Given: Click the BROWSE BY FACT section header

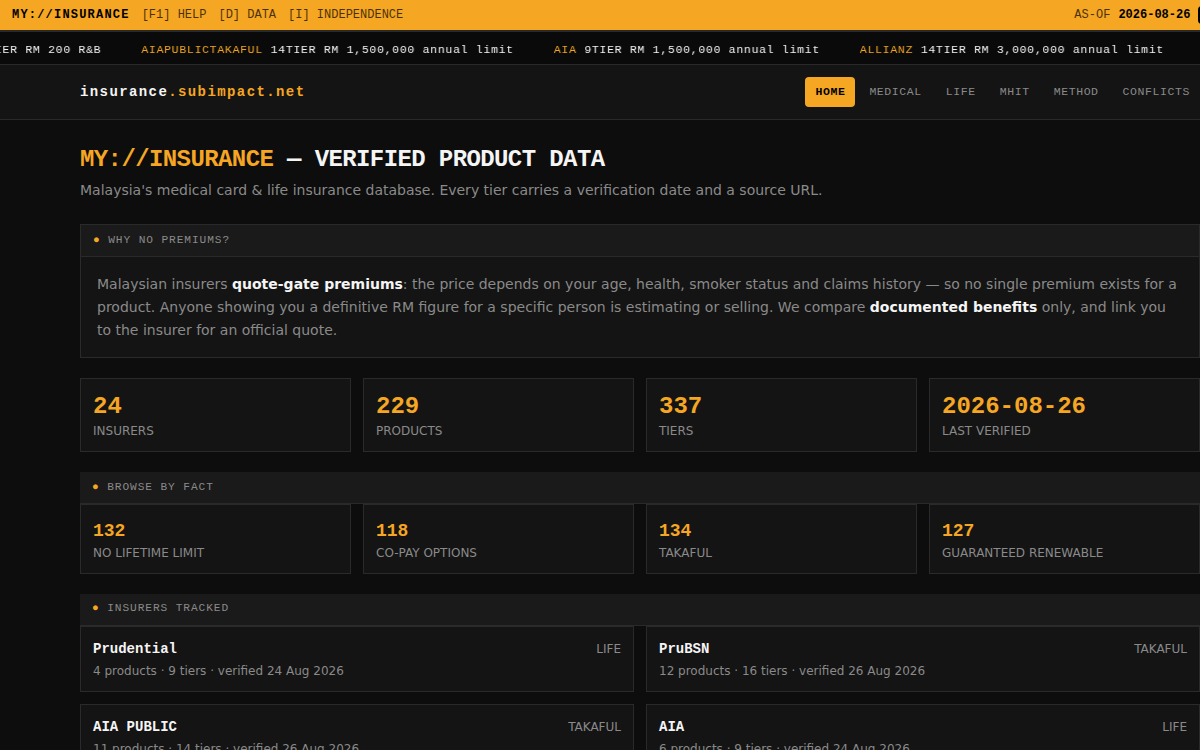Looking at the screenshot, I should (x=640, y=487).
